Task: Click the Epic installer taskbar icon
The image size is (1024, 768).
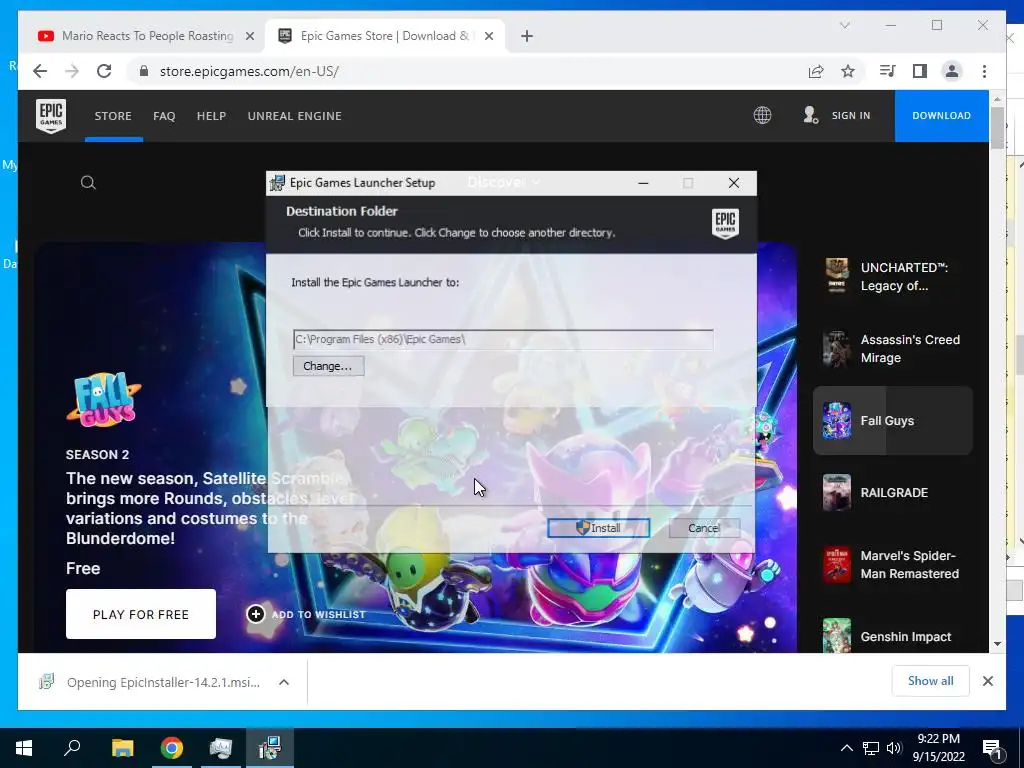Action: [270, 748]
